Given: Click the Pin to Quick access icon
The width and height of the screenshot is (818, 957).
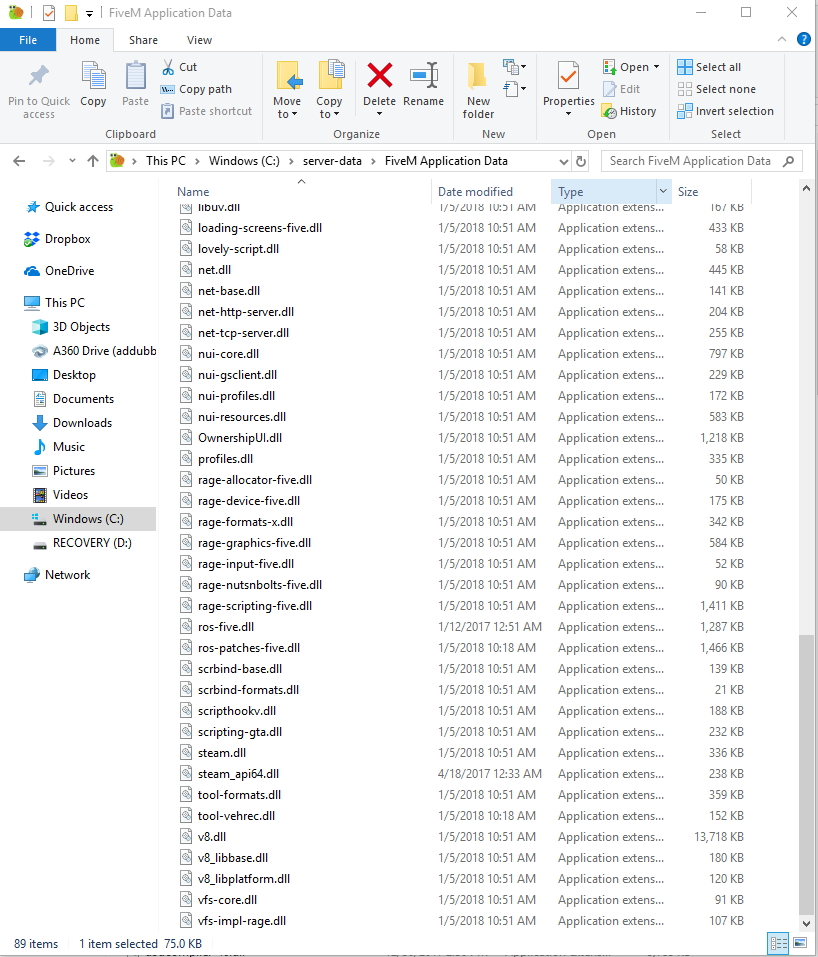Looking at the screenshot, I should coord(38,76).
